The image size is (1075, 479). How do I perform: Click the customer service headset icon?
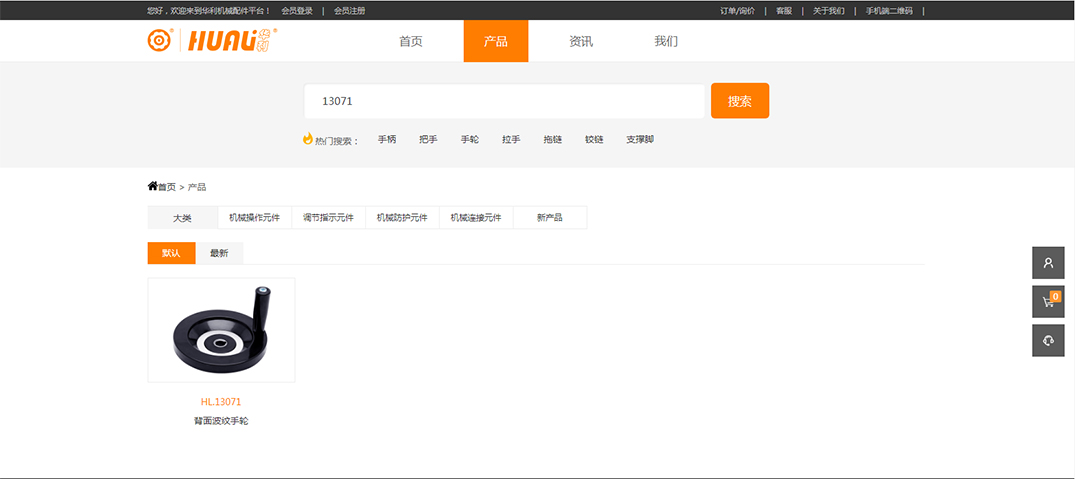pyautogui.click(x=1048, y=340)
